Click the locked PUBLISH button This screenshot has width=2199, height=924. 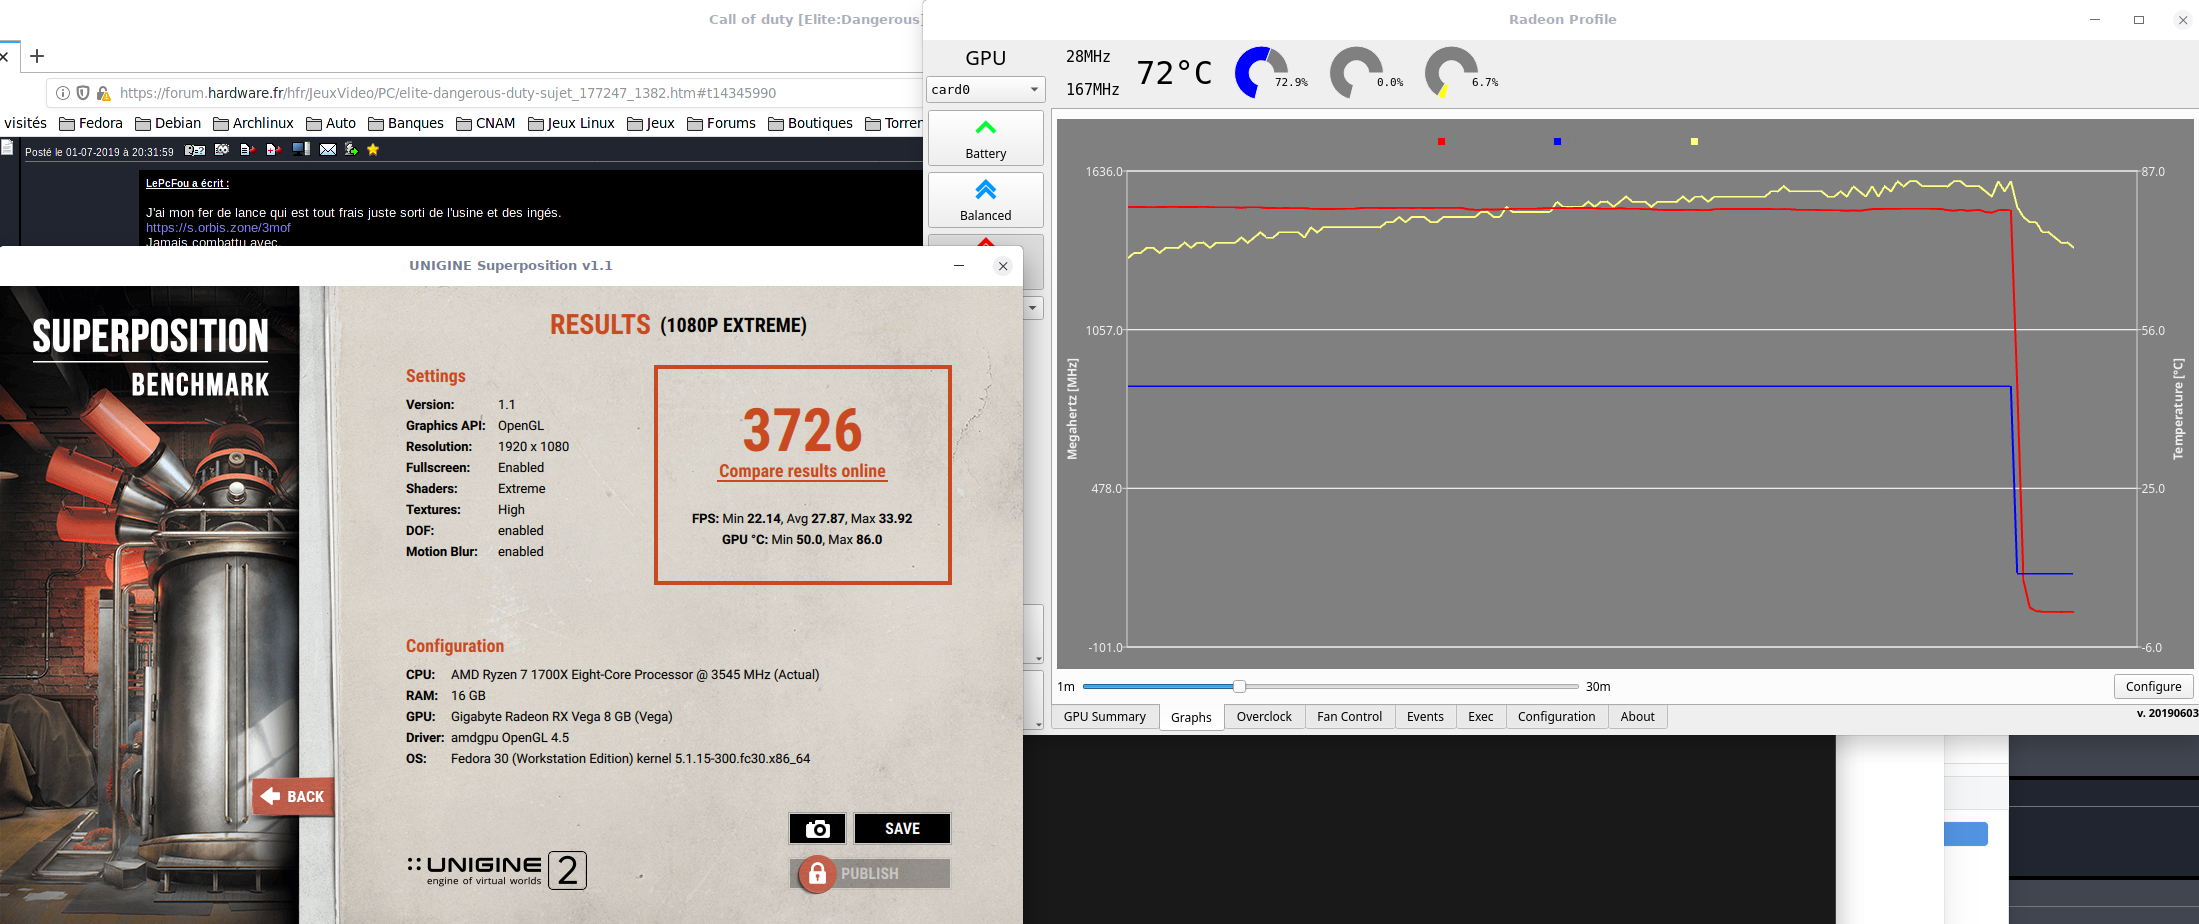point(870,873)
